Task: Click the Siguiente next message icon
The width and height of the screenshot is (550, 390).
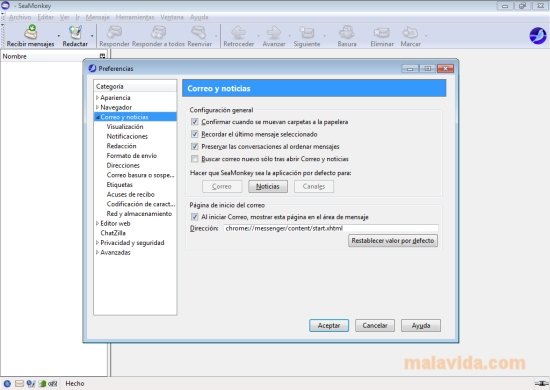Action: coord(307,32)
